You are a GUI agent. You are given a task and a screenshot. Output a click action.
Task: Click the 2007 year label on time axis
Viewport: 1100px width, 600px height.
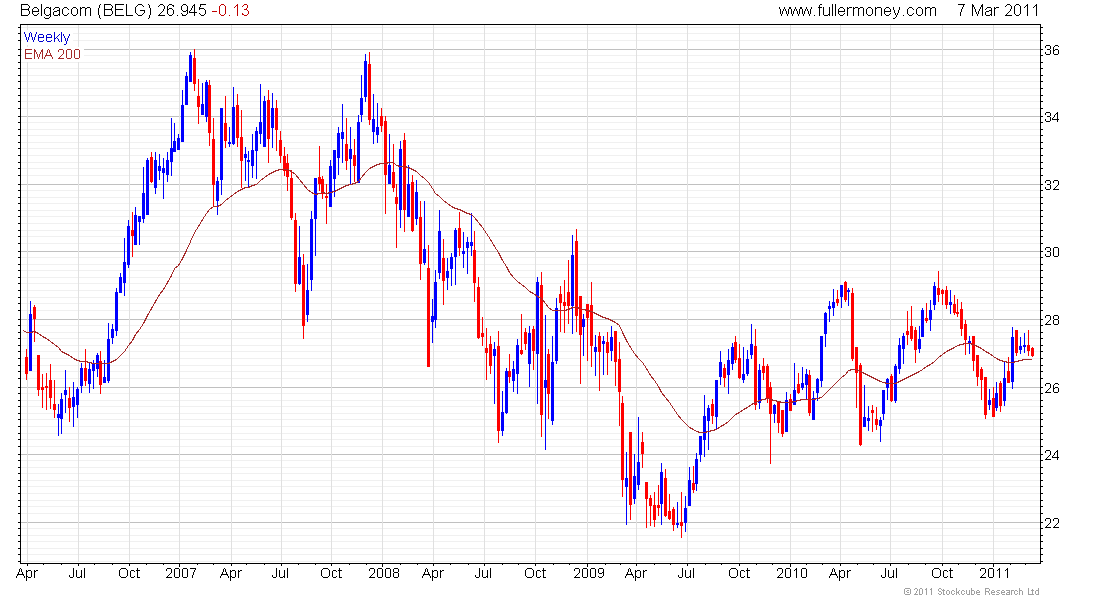click(x=180, y=573)
